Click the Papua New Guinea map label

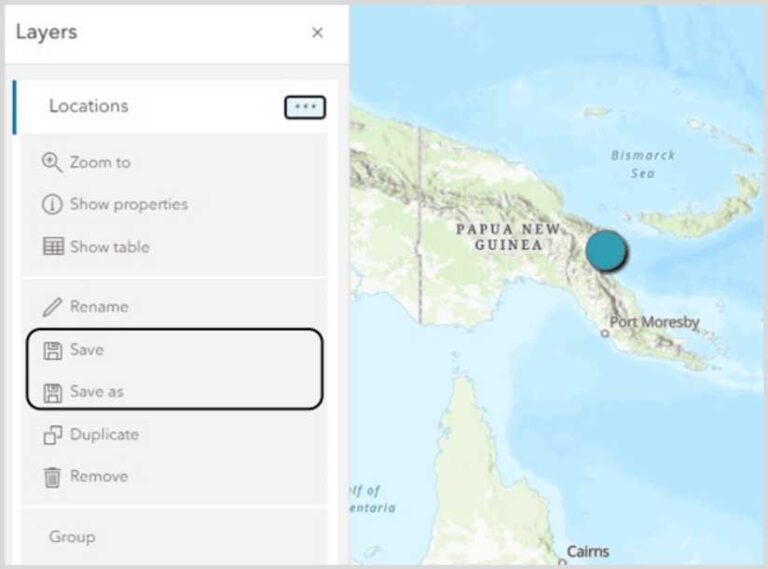508,237
